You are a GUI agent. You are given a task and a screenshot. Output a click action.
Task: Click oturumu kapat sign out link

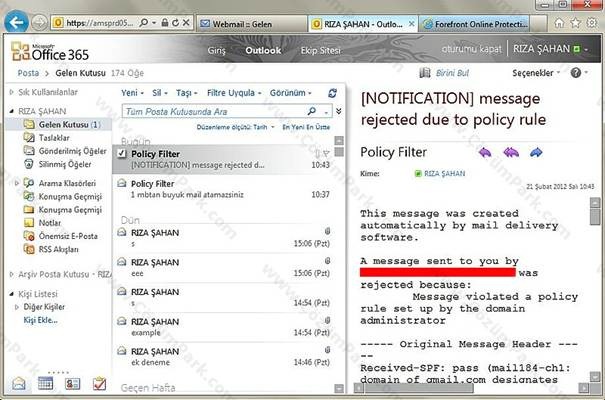pyautogui.click(x=471, y=49)
